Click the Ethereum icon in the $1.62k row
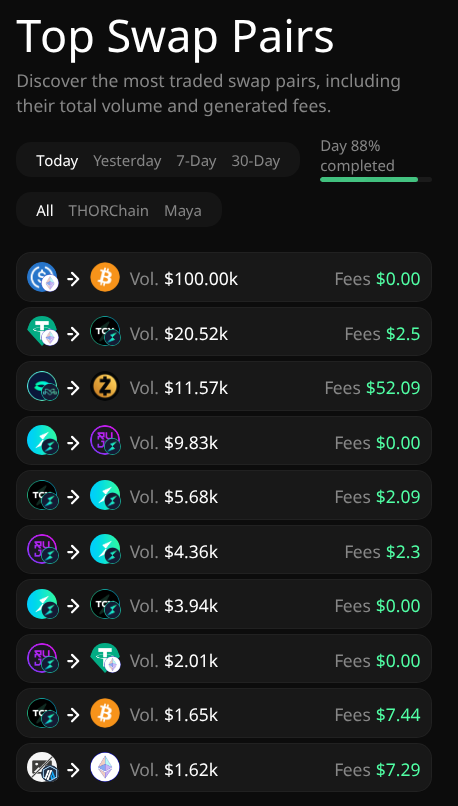 (x=105, y=768)
